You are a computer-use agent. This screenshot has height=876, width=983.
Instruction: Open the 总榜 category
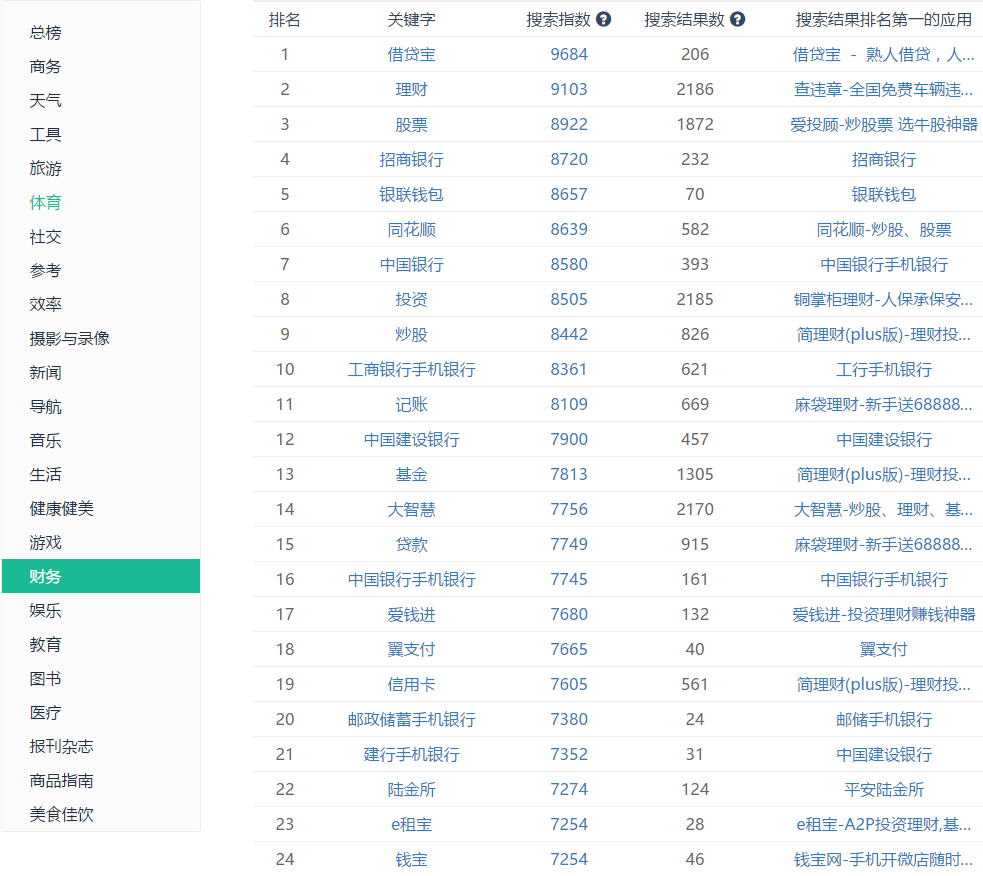(45, 33)
